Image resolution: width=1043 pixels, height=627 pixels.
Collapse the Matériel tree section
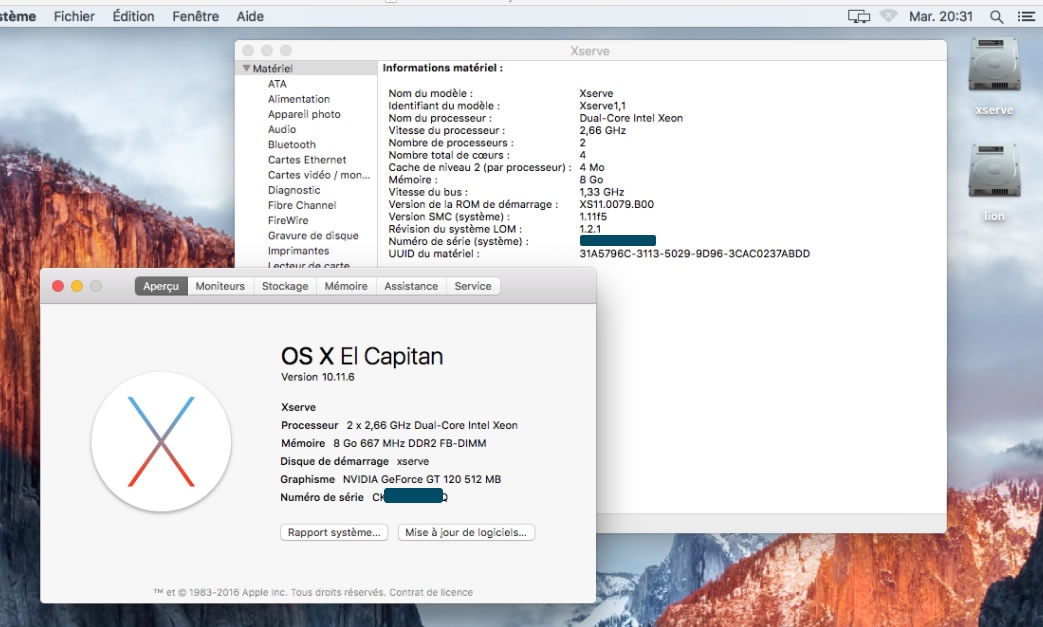pos(247,68)
